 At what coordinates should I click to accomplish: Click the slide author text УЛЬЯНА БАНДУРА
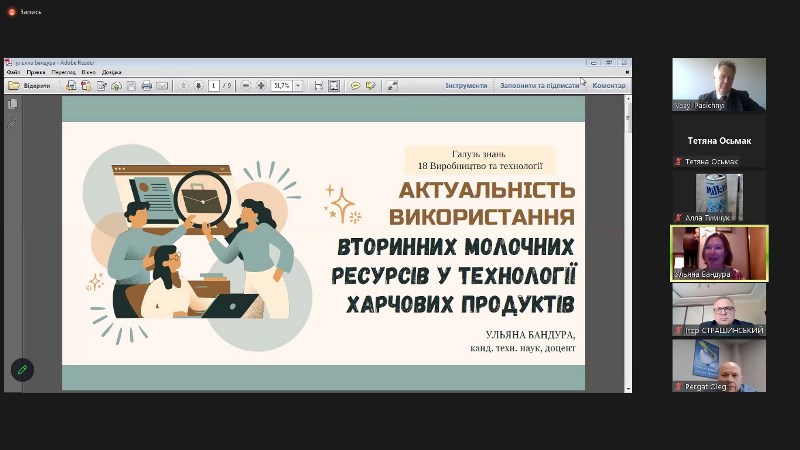(530, 335)
